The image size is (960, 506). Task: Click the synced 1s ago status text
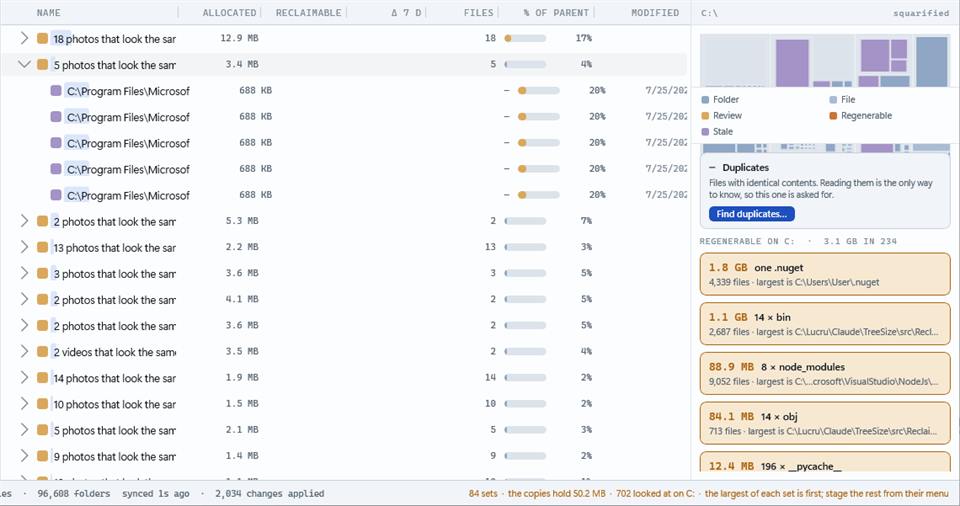156,493
